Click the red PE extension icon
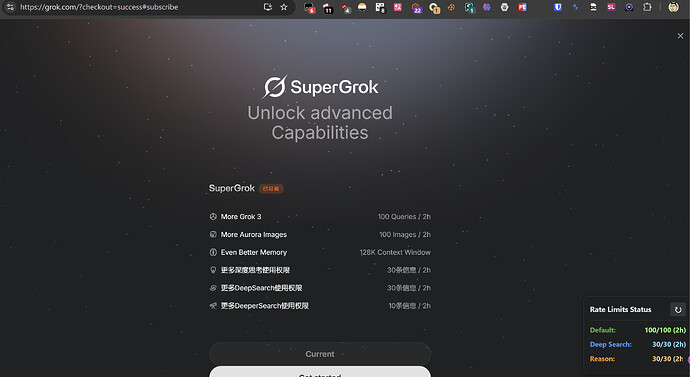 (x=522, y=7)
